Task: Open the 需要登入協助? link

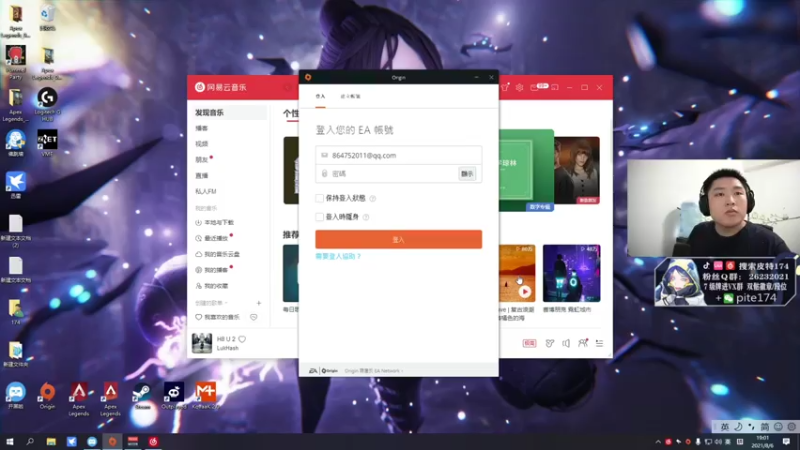Action: [x=338, y=256]
